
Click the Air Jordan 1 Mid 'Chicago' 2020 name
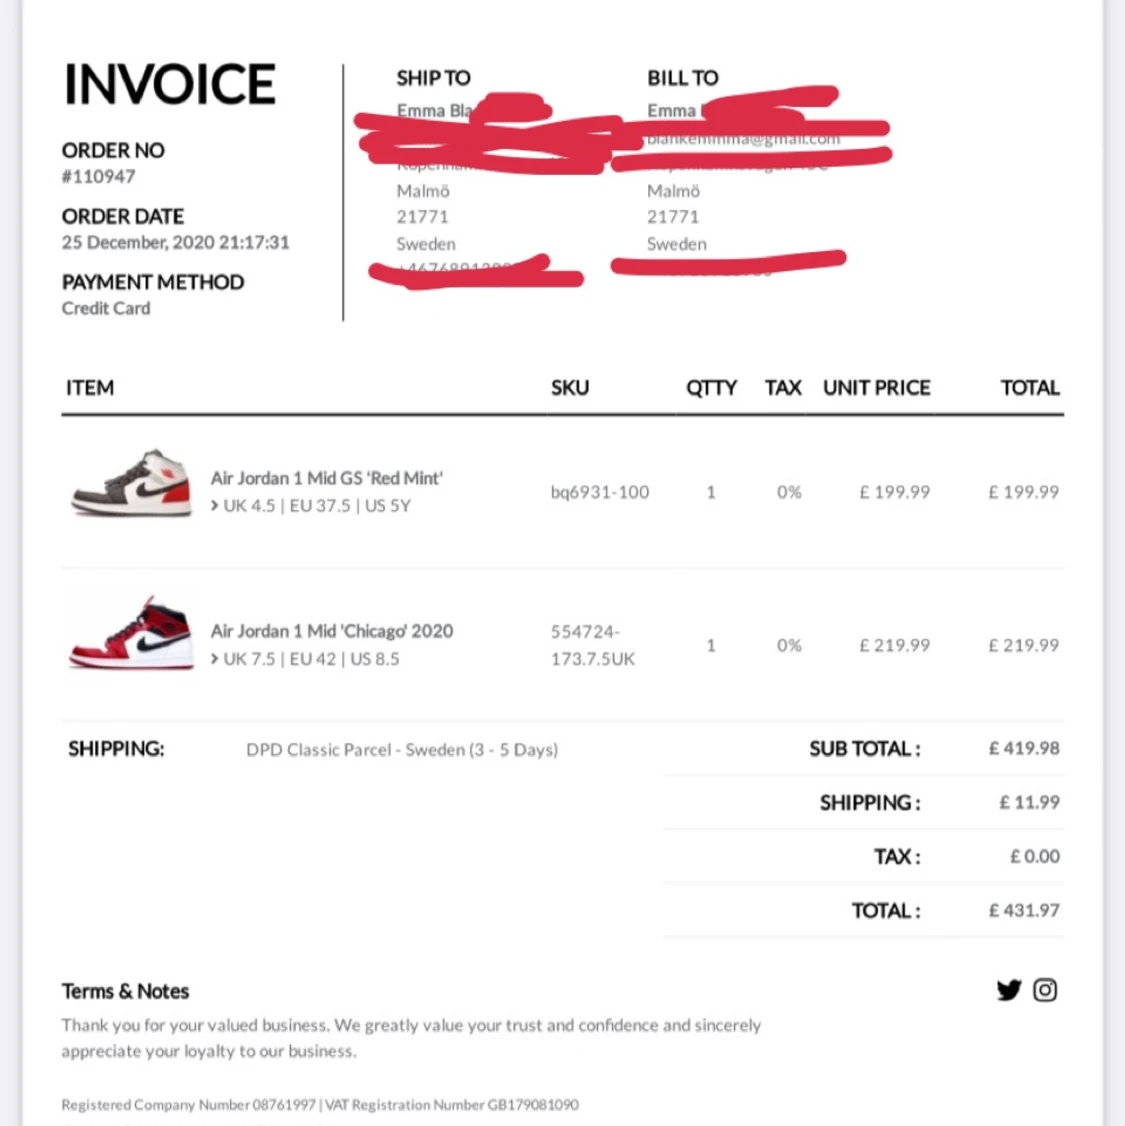tap(331, 631)
